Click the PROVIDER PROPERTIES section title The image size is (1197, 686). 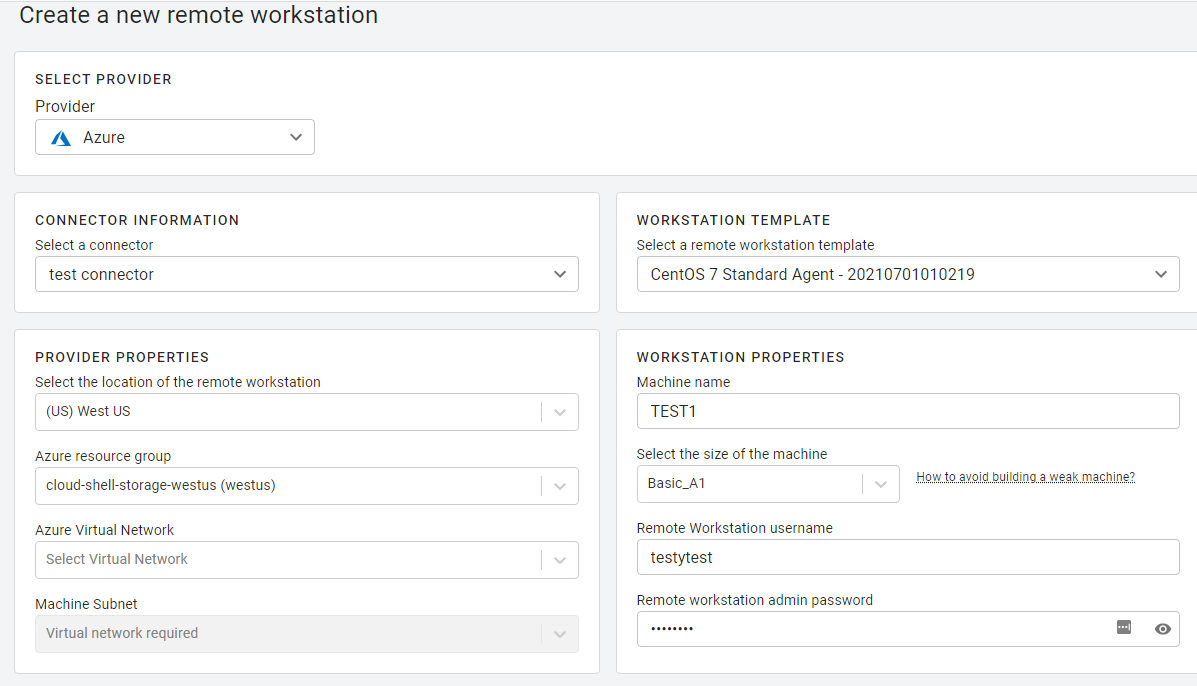122,357
